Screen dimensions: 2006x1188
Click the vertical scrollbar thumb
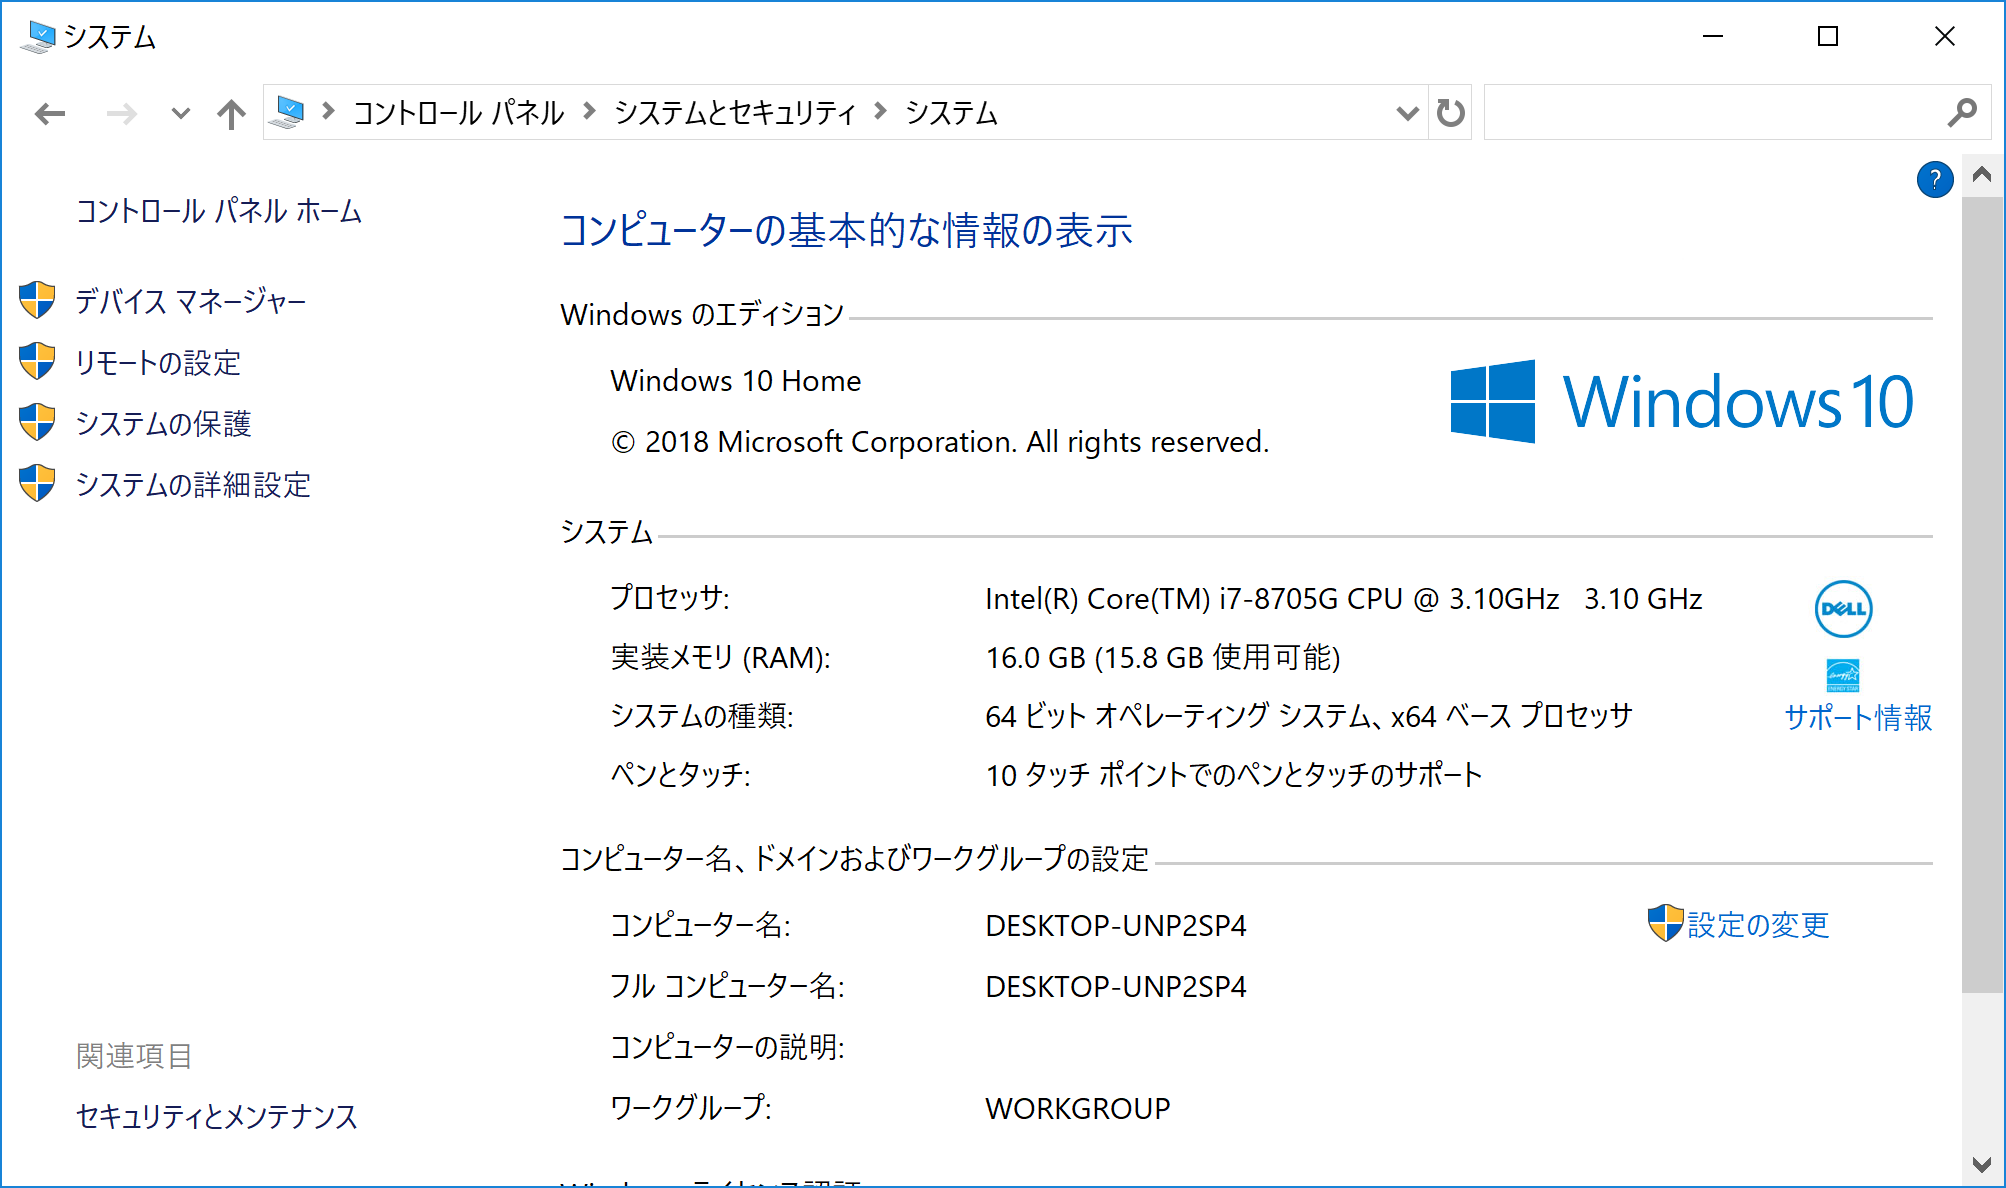click(1982, 594)
